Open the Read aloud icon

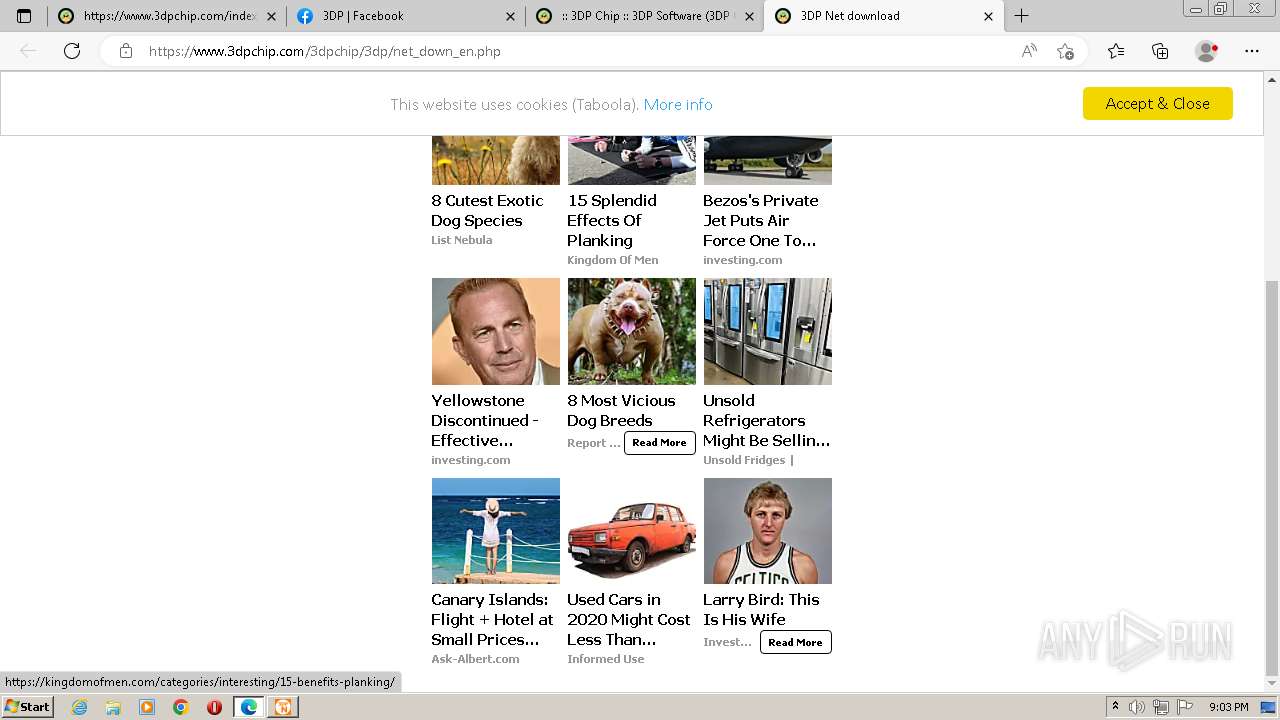pyautogui.click(x=1029, y=51)
